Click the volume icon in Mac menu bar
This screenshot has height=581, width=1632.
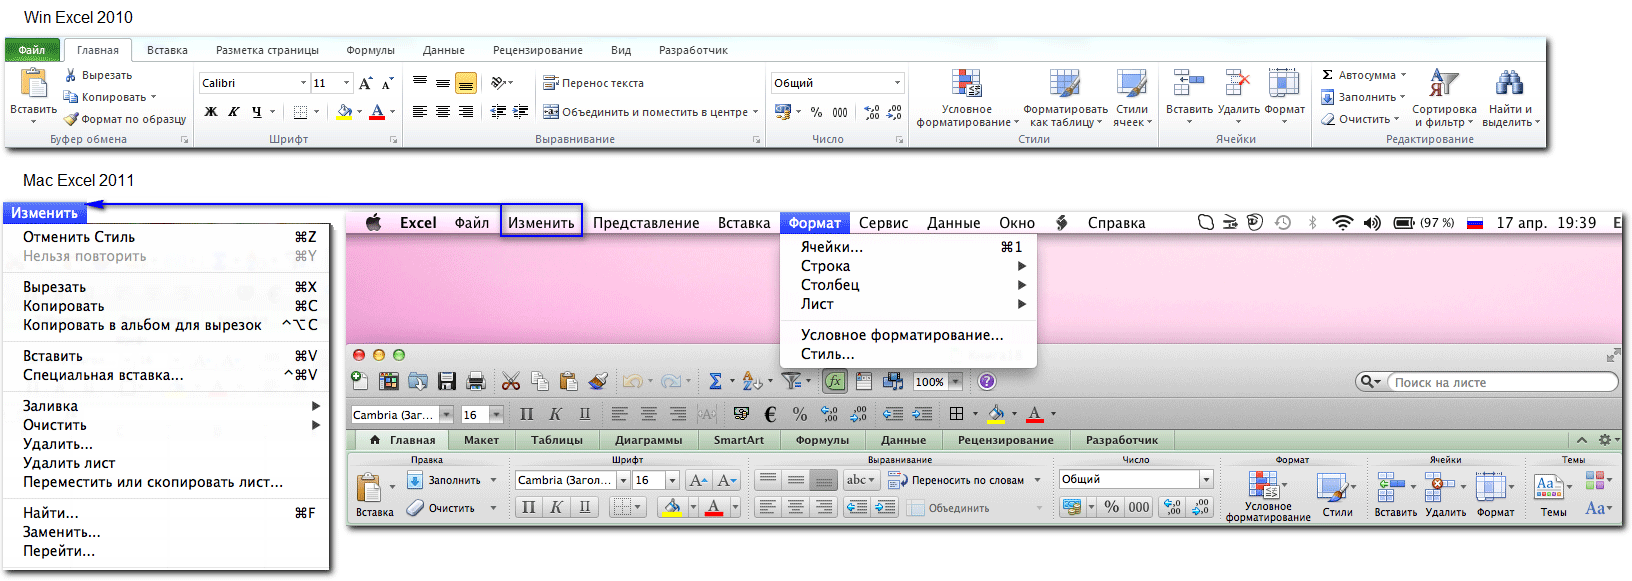click(1371, 223)
